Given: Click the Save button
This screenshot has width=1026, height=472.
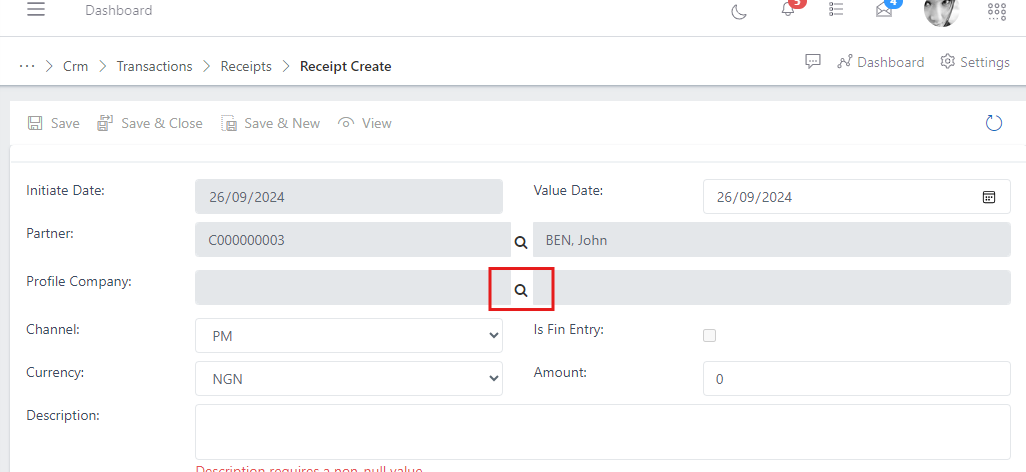Looking at the screenshot, I should pyautogui.click(x=54, y=123).
